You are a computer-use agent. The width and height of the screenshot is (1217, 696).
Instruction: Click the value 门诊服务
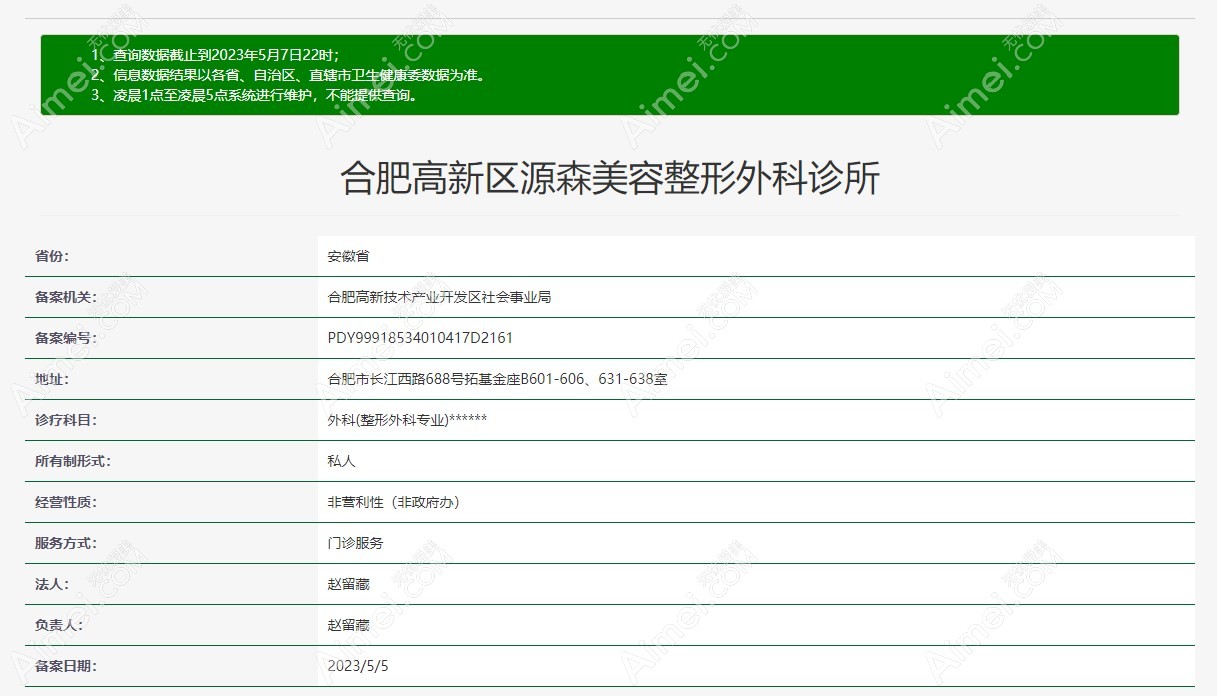coord(355,543)
